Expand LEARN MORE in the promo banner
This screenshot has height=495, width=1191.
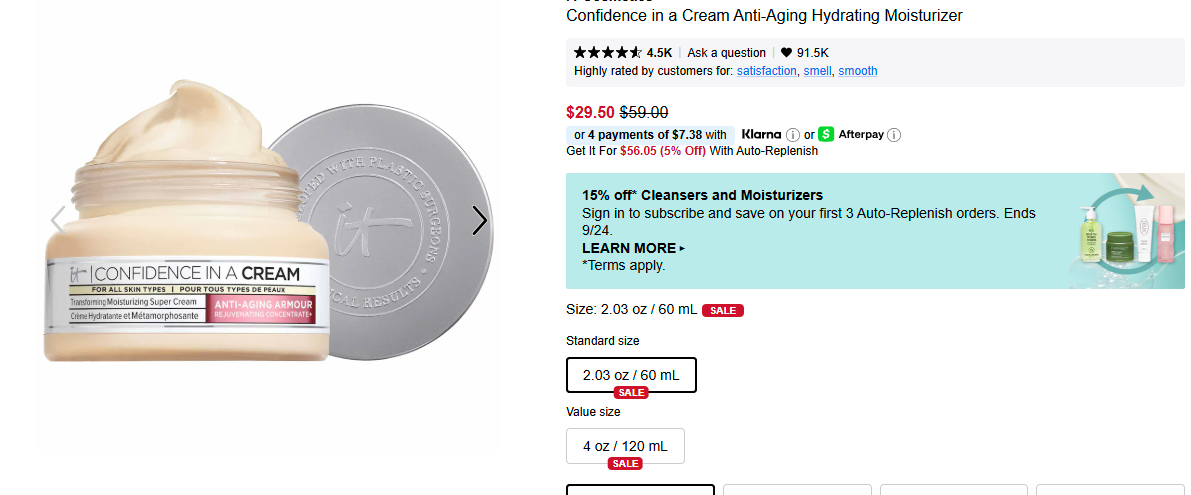tap(633, 248)
